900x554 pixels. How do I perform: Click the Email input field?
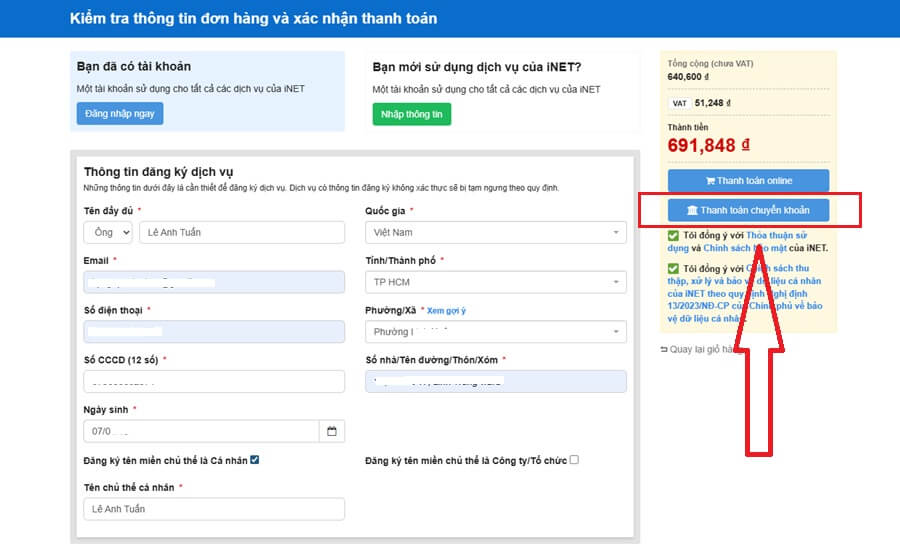[x=214, y=282]
